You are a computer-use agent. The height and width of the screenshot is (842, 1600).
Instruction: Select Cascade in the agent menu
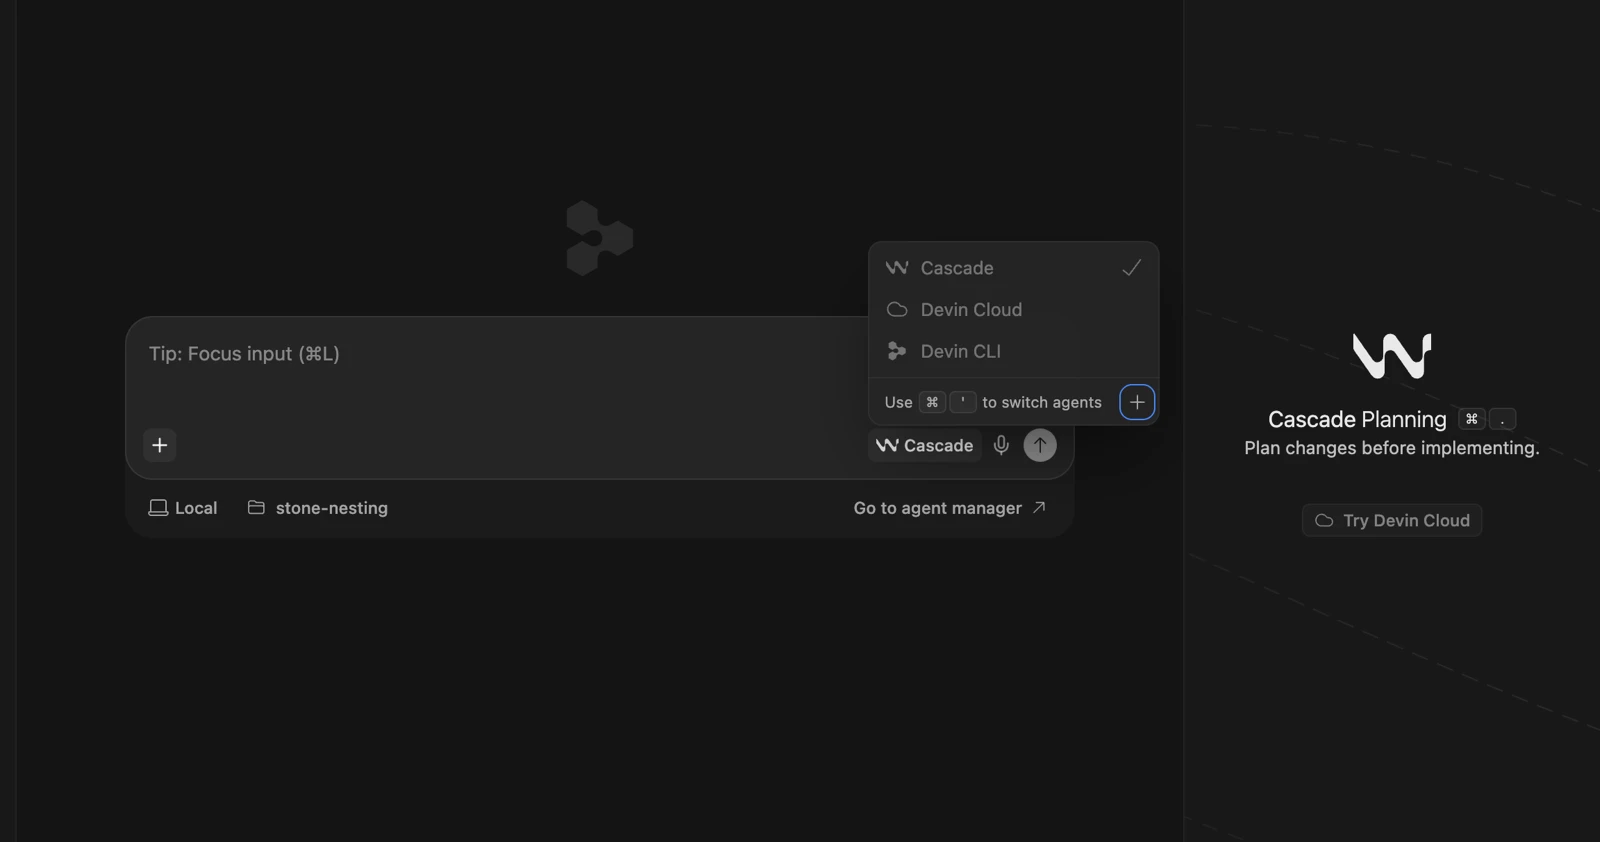click(1013, 268)
